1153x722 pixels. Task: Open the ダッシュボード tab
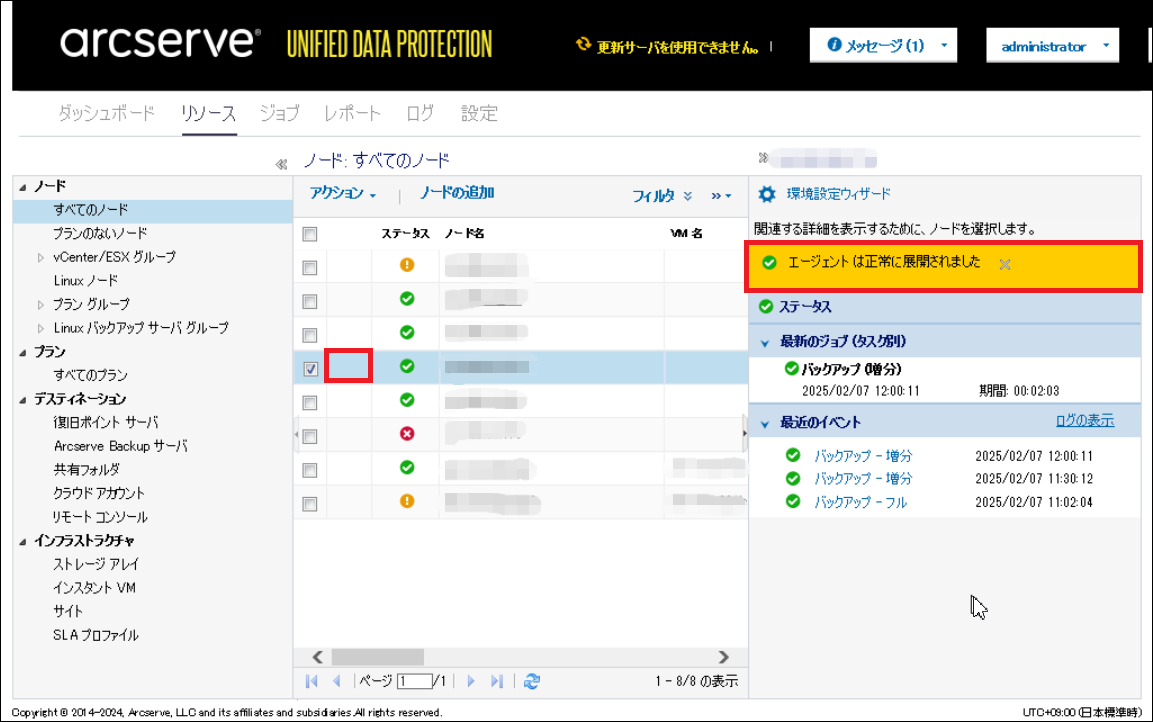tap(107, 113)
